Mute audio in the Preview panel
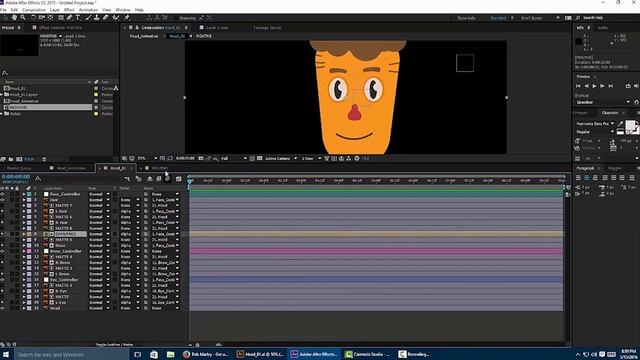This screenshot has height=360, width=640. click(636, 86)
